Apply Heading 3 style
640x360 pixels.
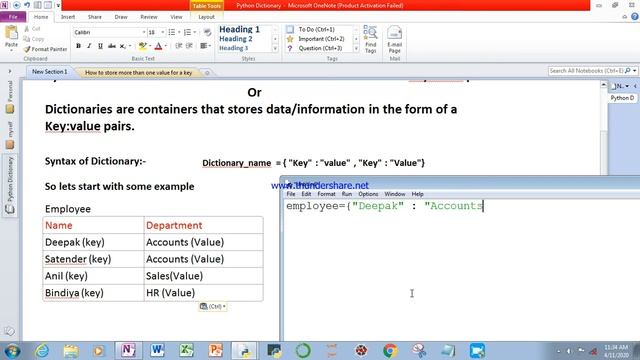[x=233, y=48]
